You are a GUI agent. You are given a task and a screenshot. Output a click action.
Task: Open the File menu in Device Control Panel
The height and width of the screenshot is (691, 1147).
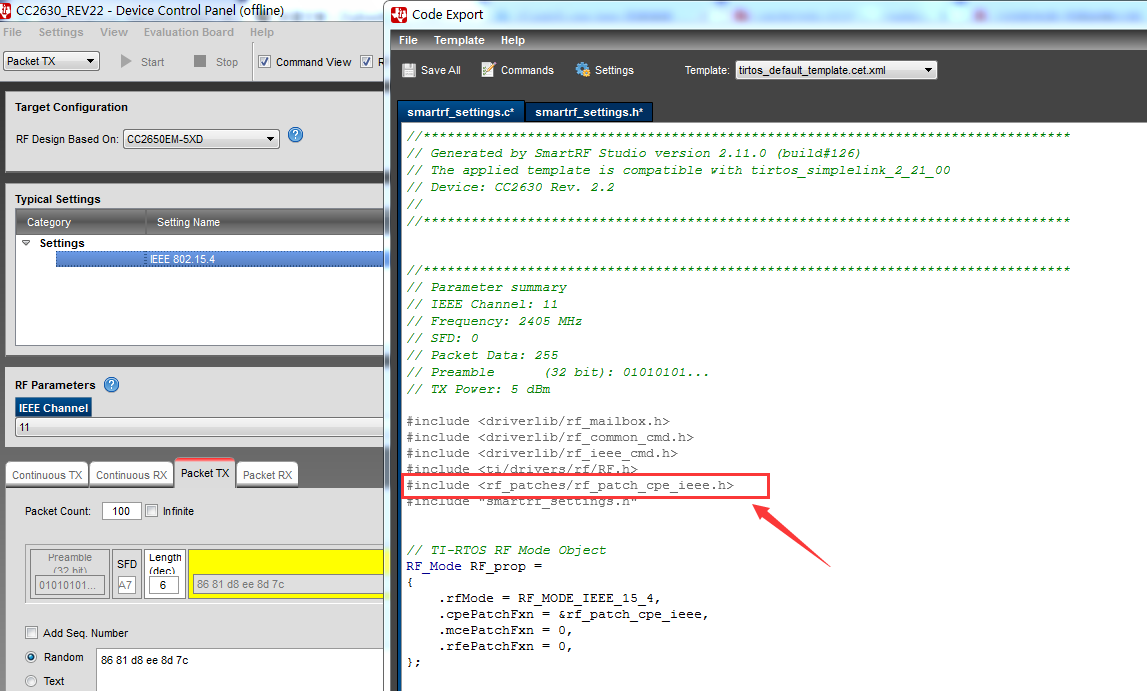tap(12, 32)
